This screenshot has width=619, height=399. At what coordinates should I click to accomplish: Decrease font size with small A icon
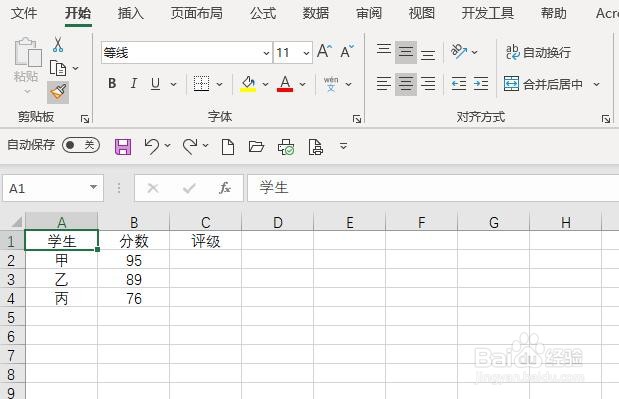(x=347, y=52)
